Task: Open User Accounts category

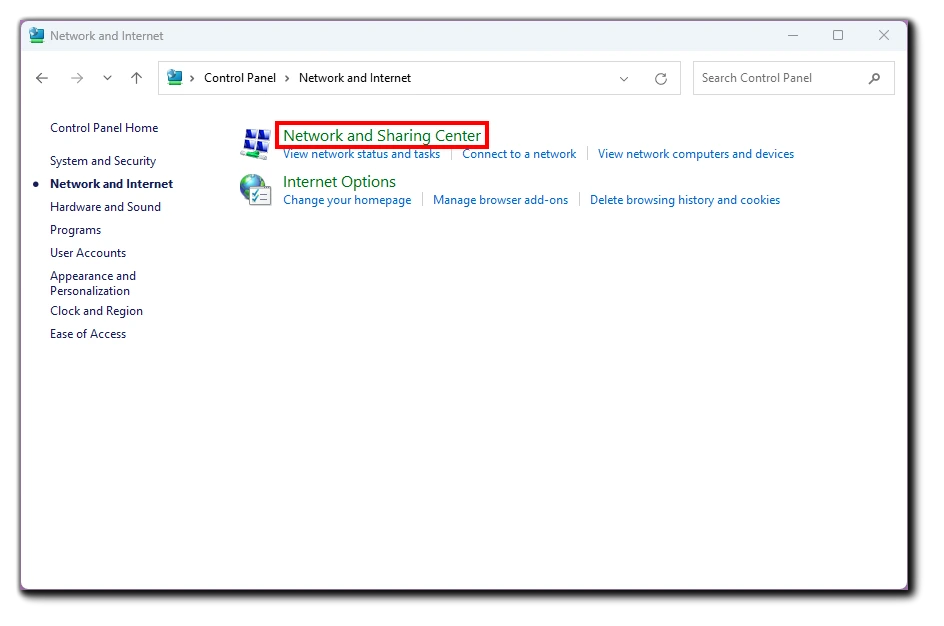Action: click(x=88, y=253)
